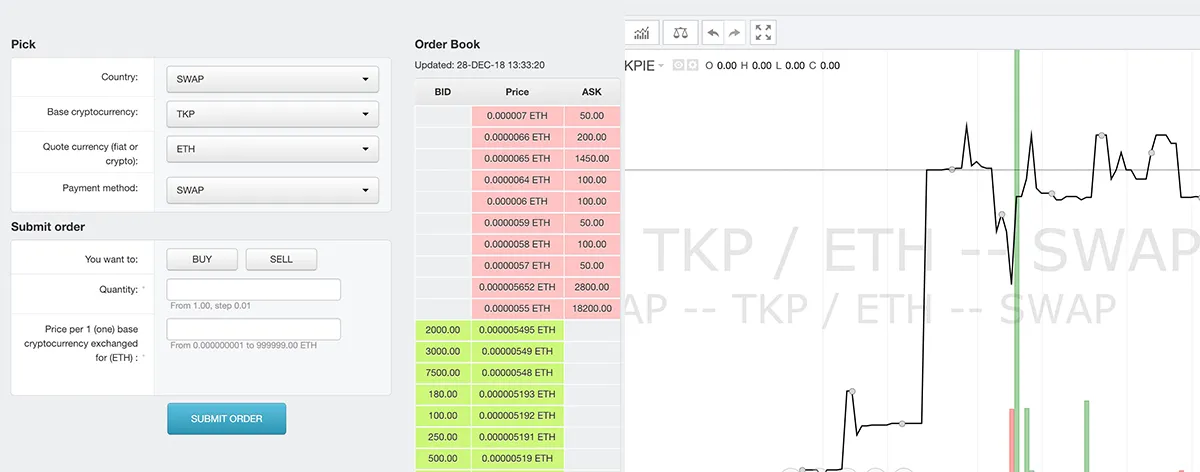Select ask price 0.0000057 ETH
The image size is (1200, 472).
click(517, 265)
